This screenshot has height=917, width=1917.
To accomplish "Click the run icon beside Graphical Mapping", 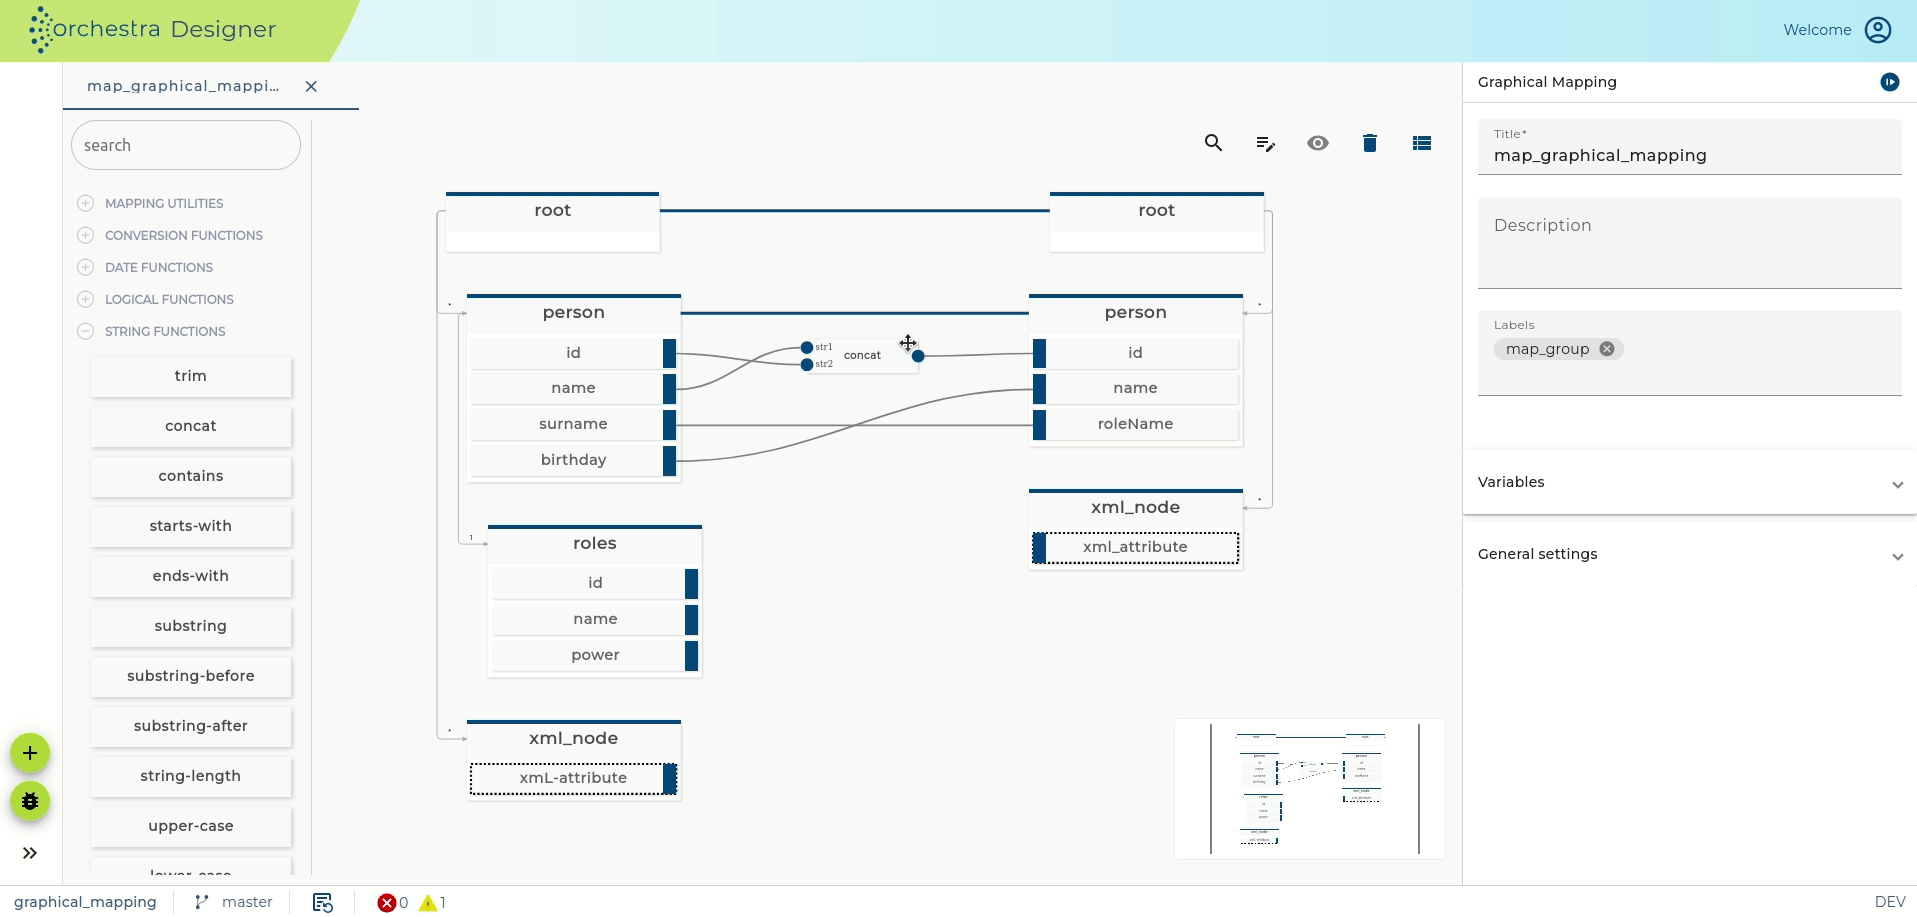I will 1890,82.
